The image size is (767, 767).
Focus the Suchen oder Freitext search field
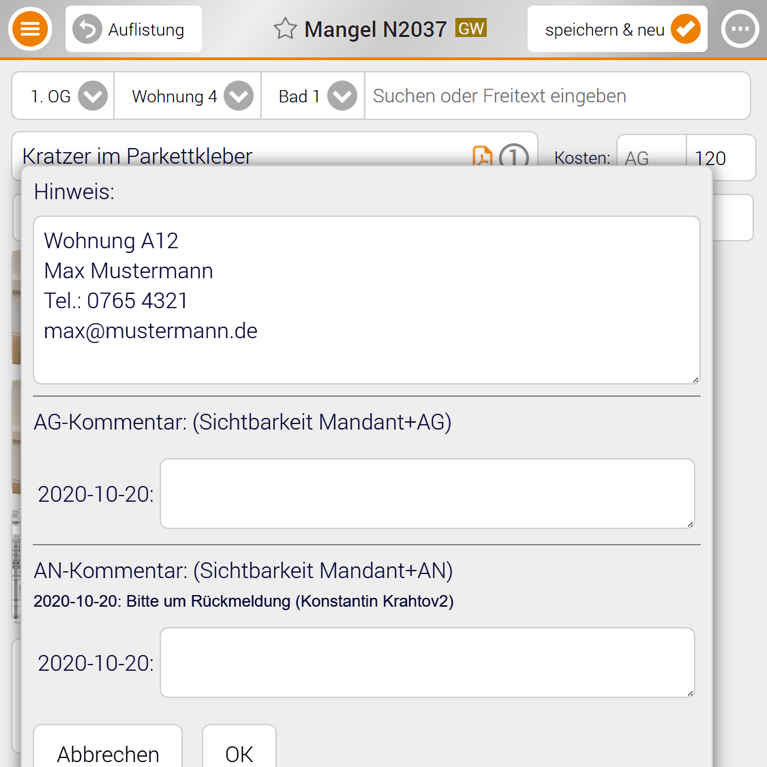(556, 96)
